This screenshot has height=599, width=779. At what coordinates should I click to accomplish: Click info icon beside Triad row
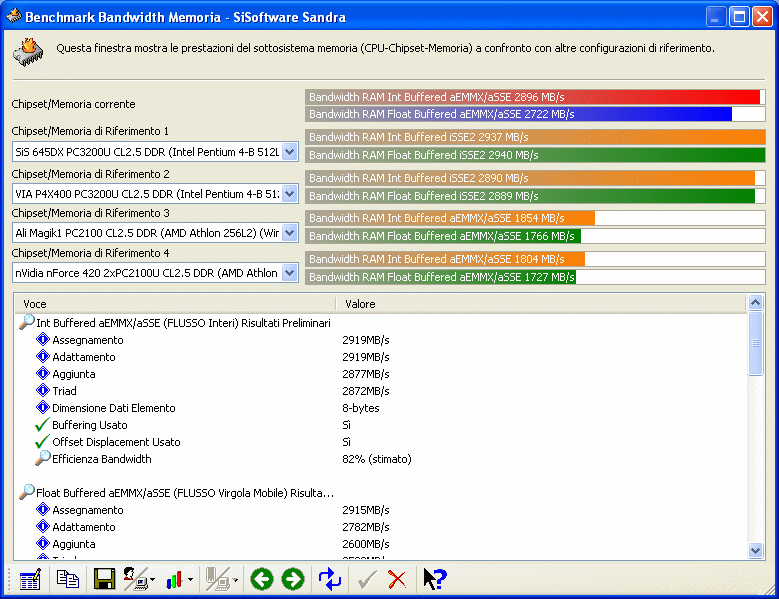(43, 390)
